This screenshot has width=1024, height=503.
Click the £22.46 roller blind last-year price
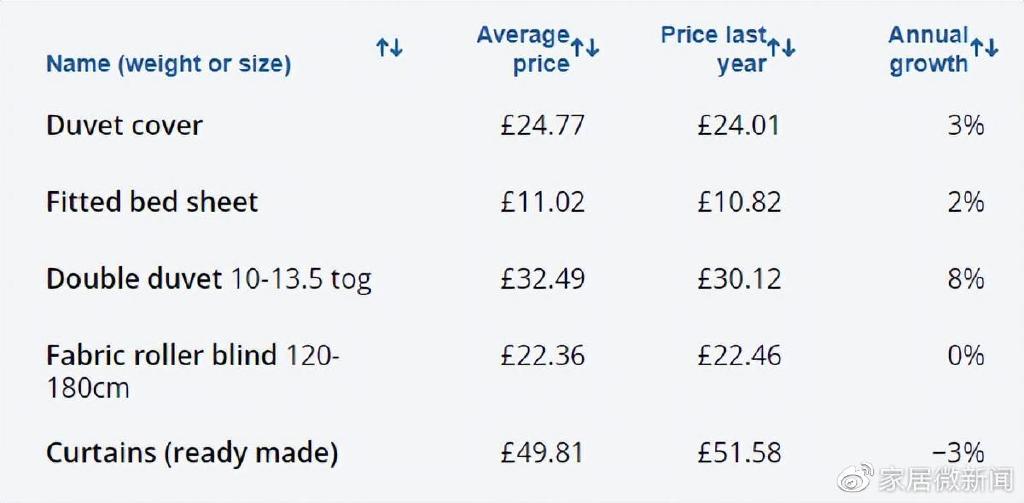click(739, 356)
